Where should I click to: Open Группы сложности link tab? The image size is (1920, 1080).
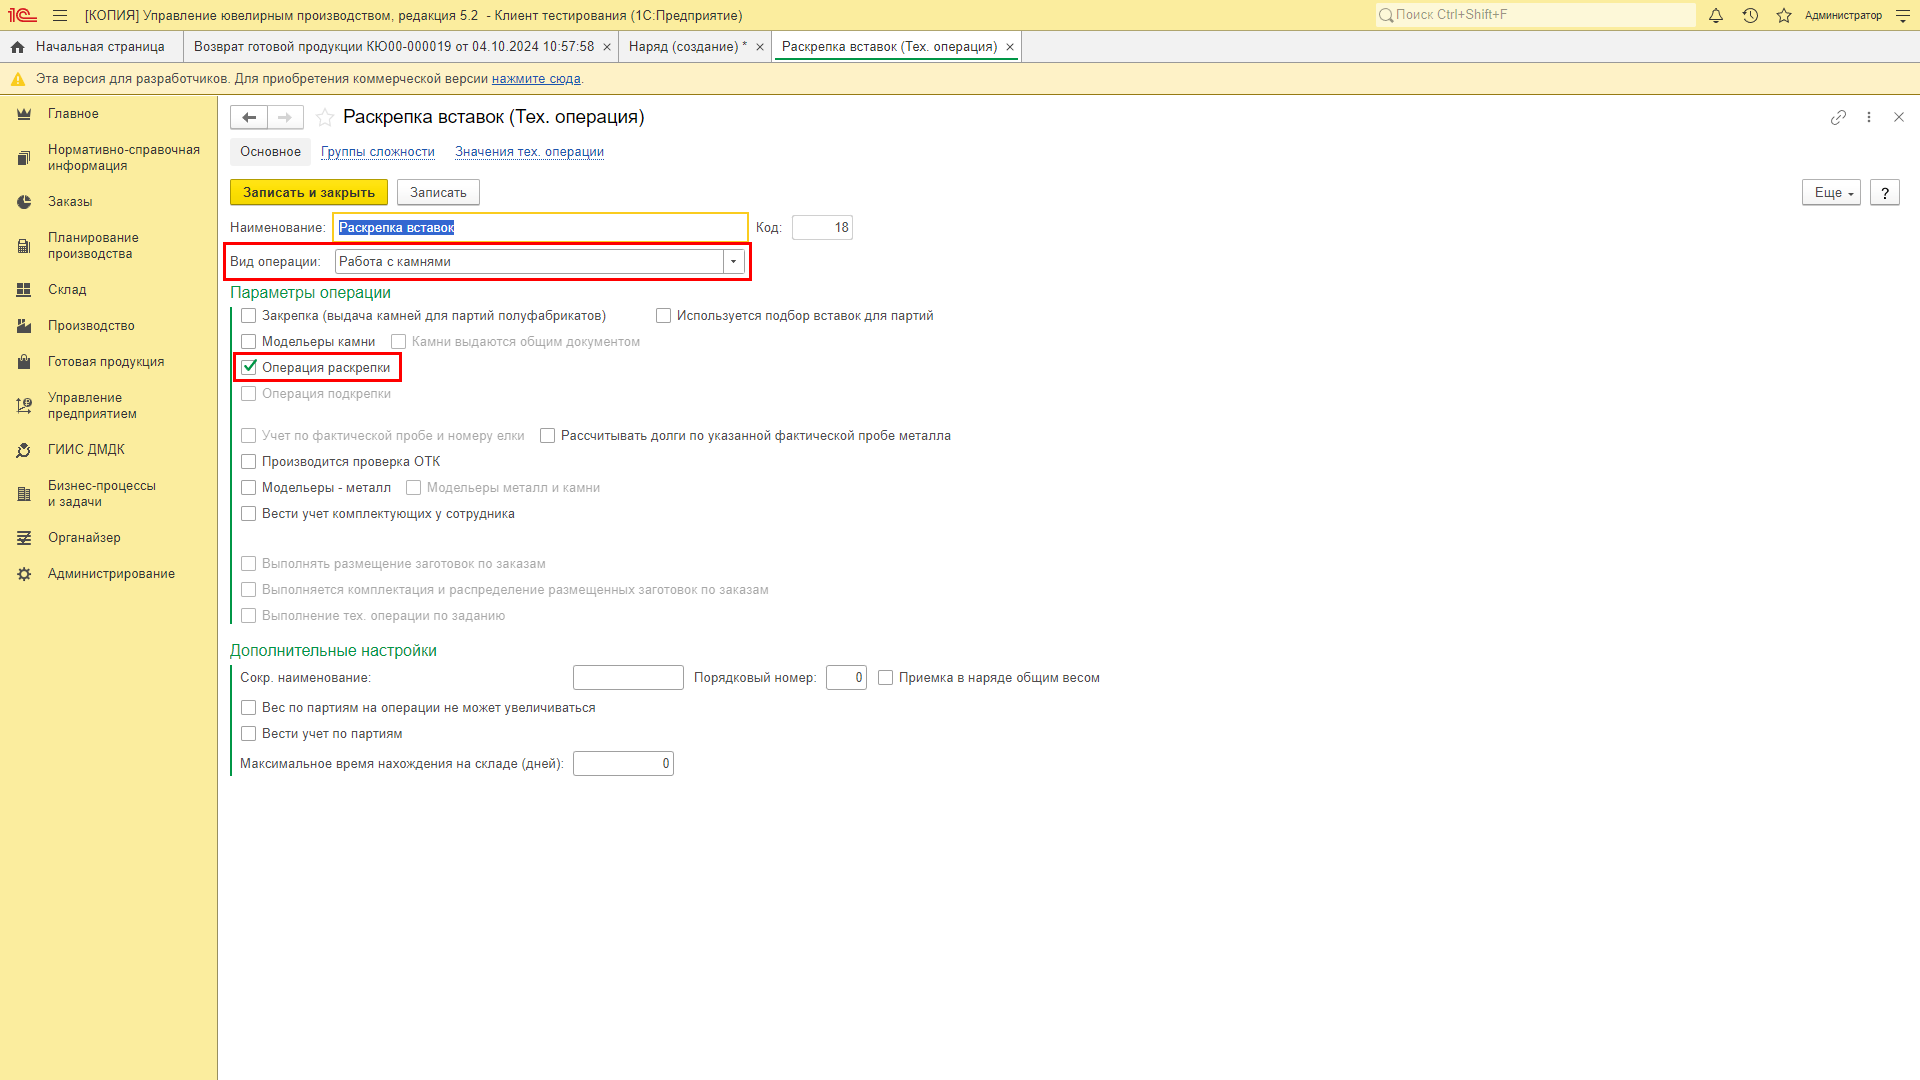pos(378,152)
